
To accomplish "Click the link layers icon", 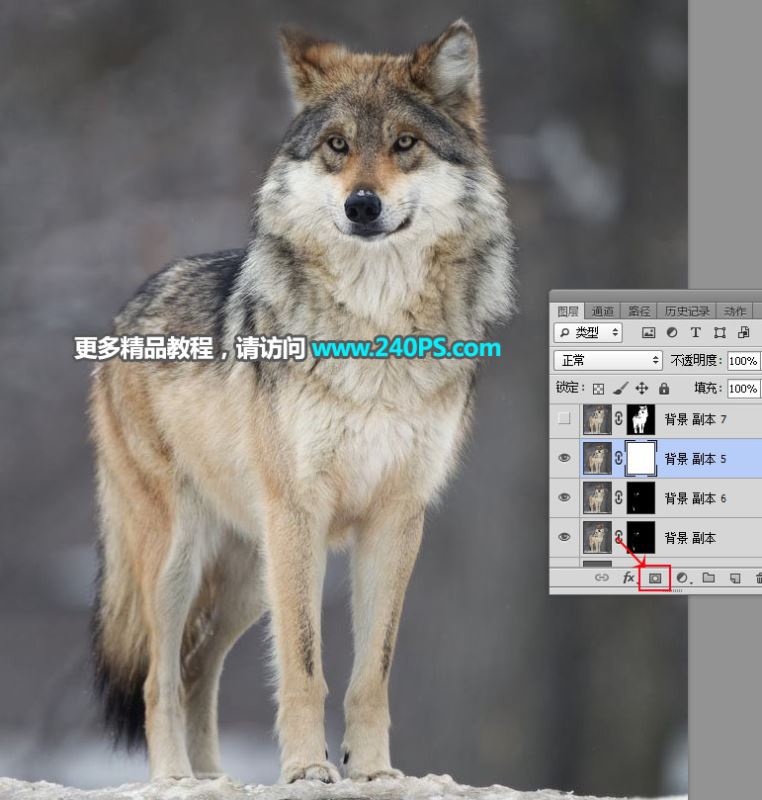I will (x=602, y=578).
